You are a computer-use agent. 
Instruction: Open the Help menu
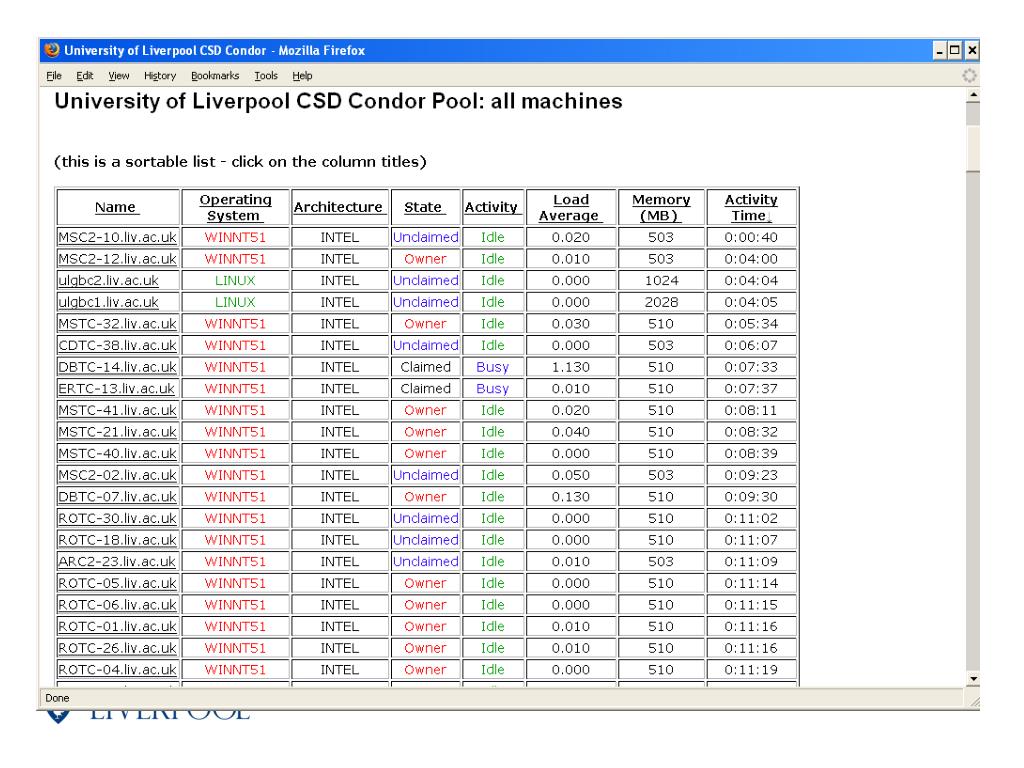point(302,76)
